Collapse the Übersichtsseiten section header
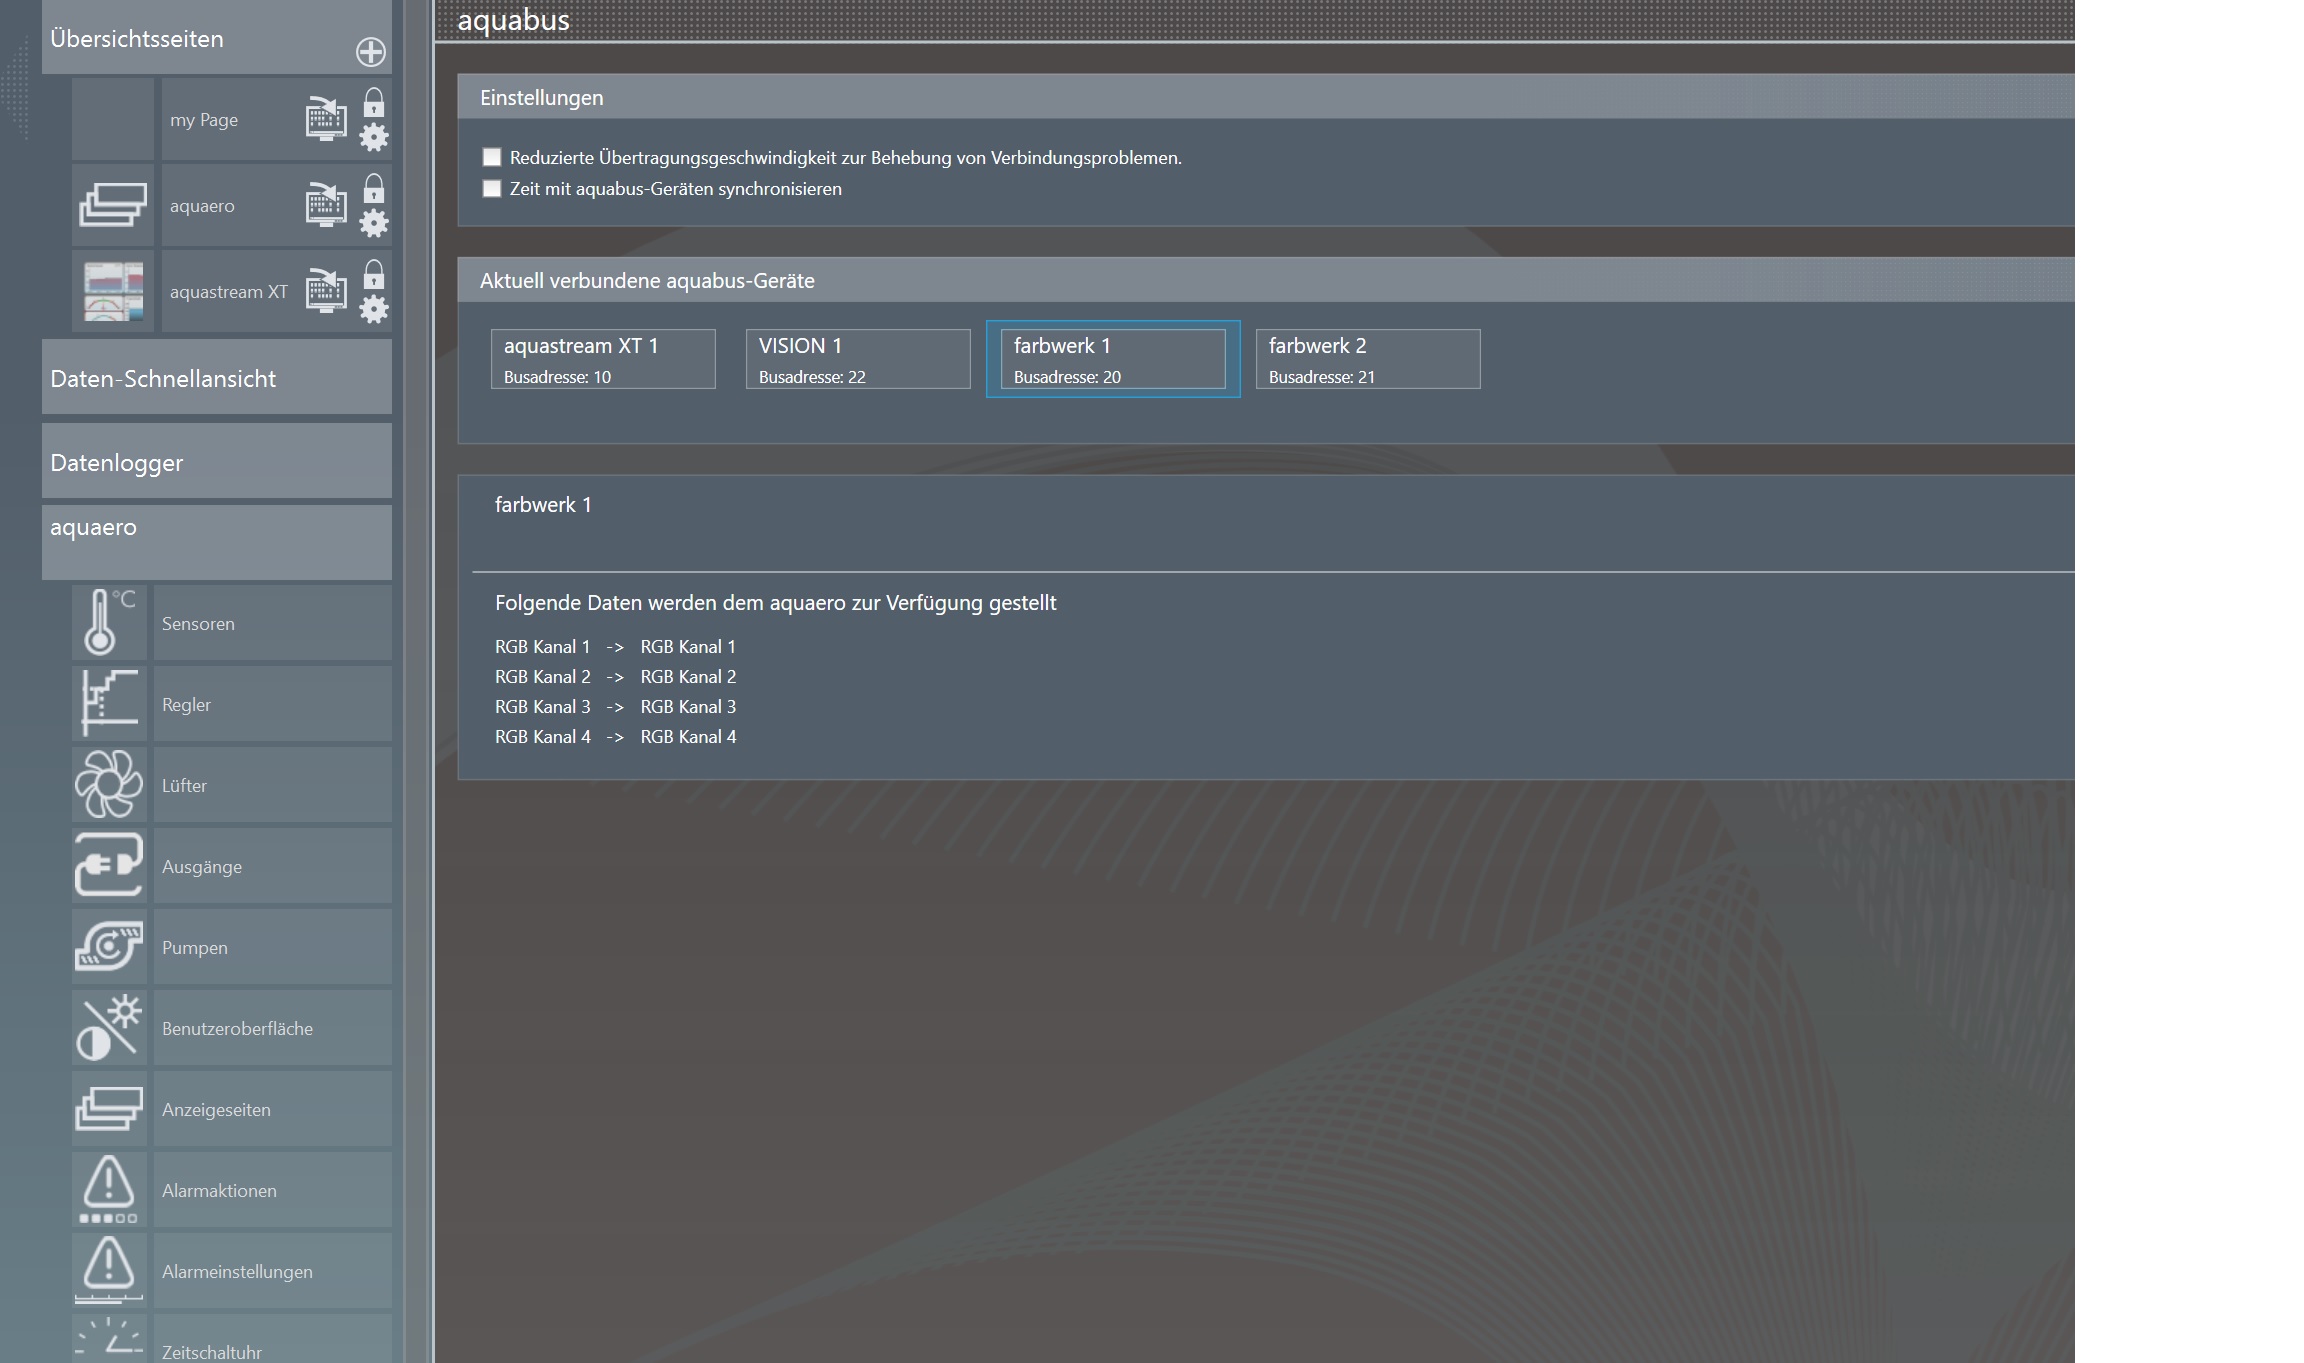This screenshot has width=2304, height=1363. tap(137, 39)
